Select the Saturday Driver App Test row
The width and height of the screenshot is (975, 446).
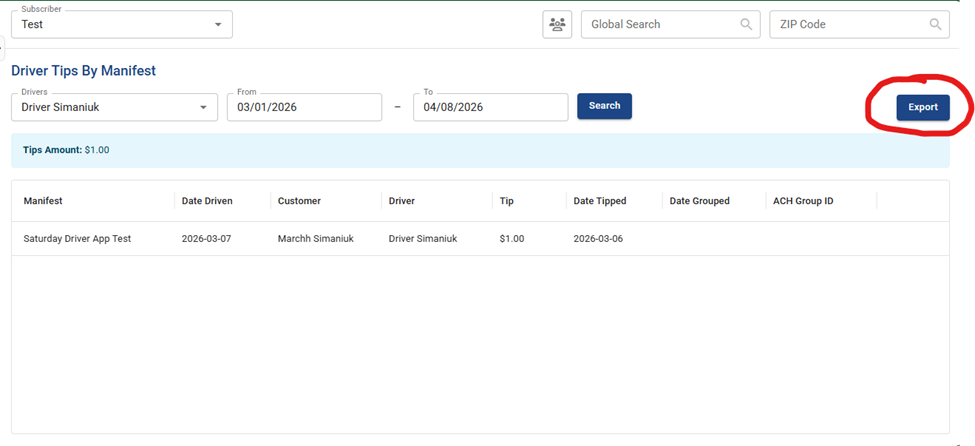[77, 239]
